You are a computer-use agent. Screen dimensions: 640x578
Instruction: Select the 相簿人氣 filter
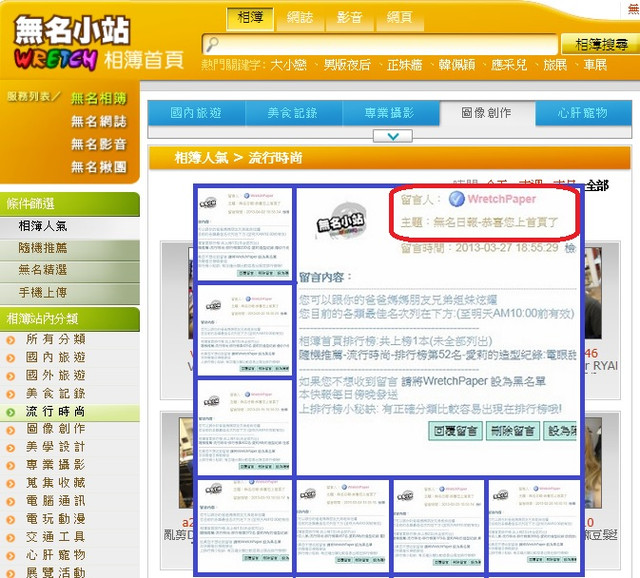[x=69, y=226]
